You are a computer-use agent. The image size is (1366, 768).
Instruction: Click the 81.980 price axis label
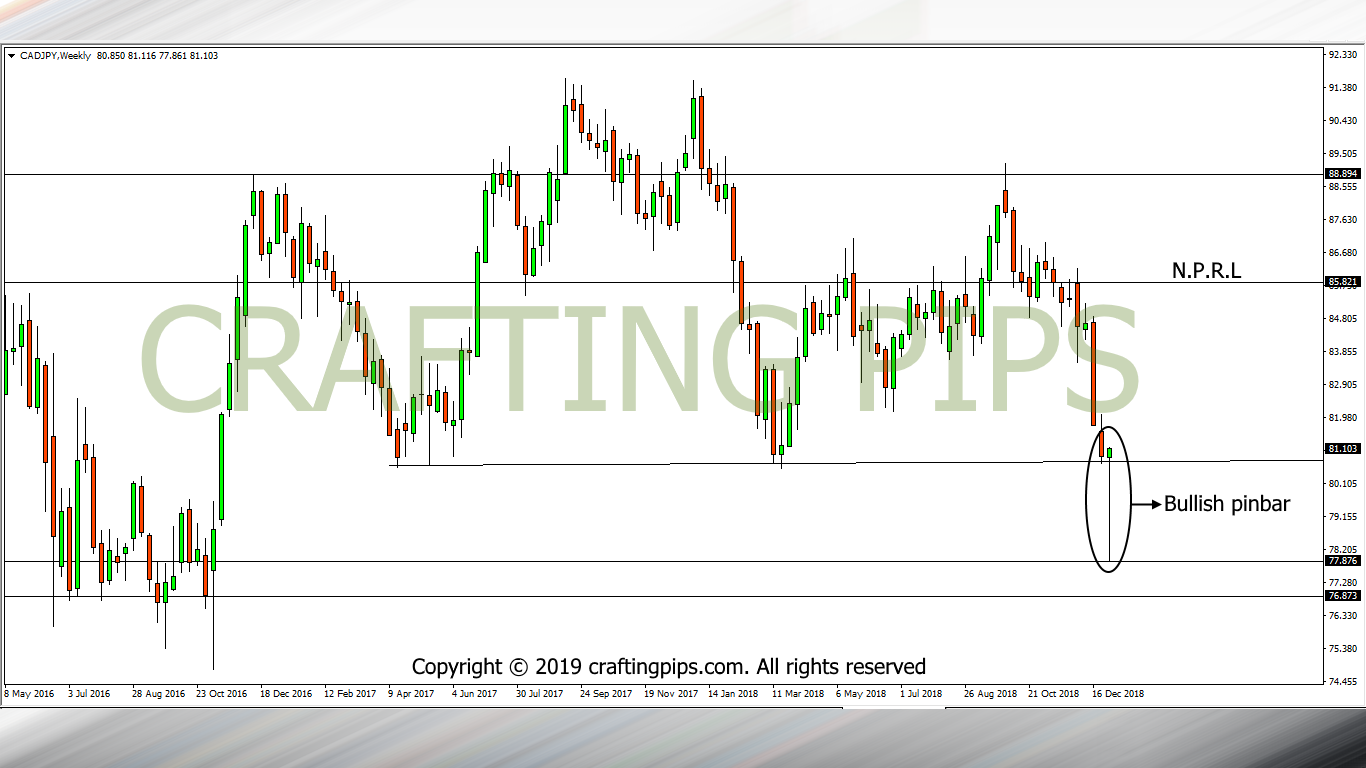click(x=1342, y=418)
